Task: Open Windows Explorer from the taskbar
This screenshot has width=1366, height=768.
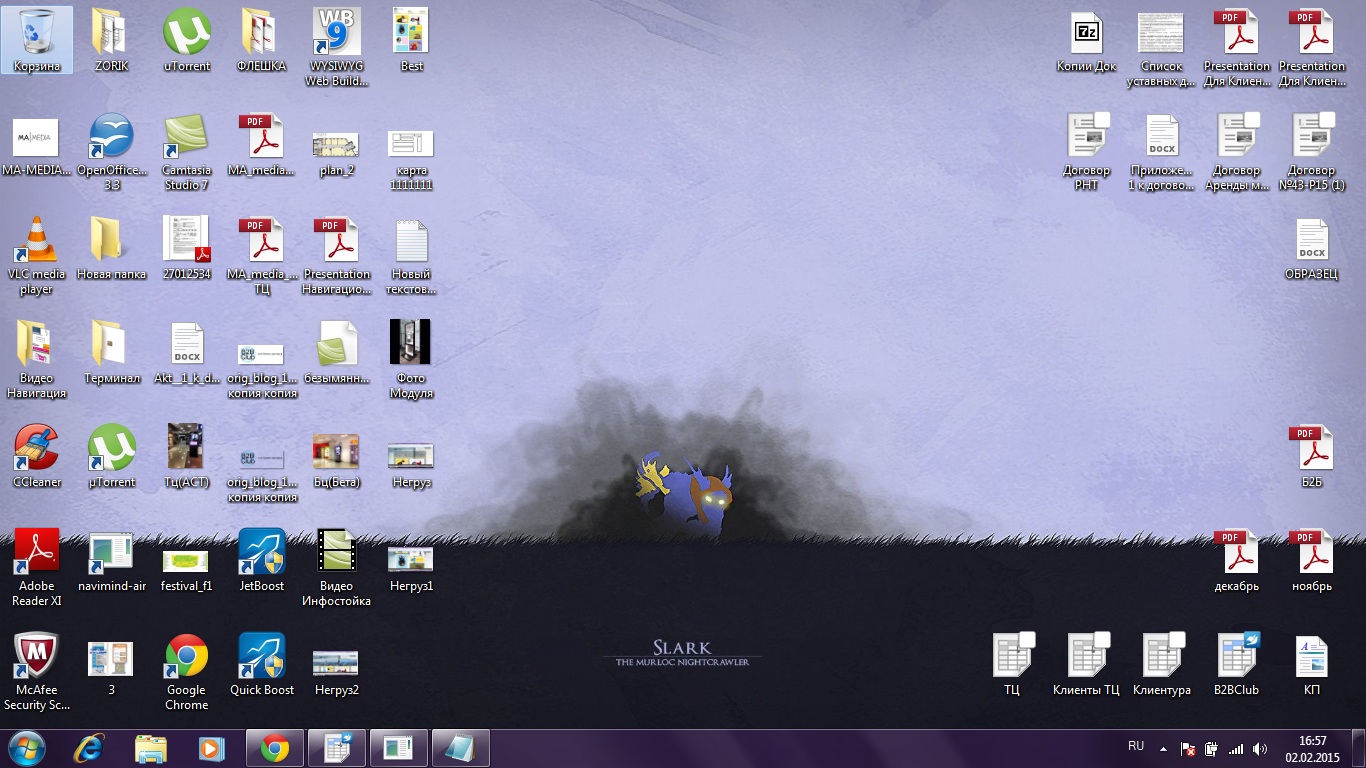Action: [x=151, y=748]
